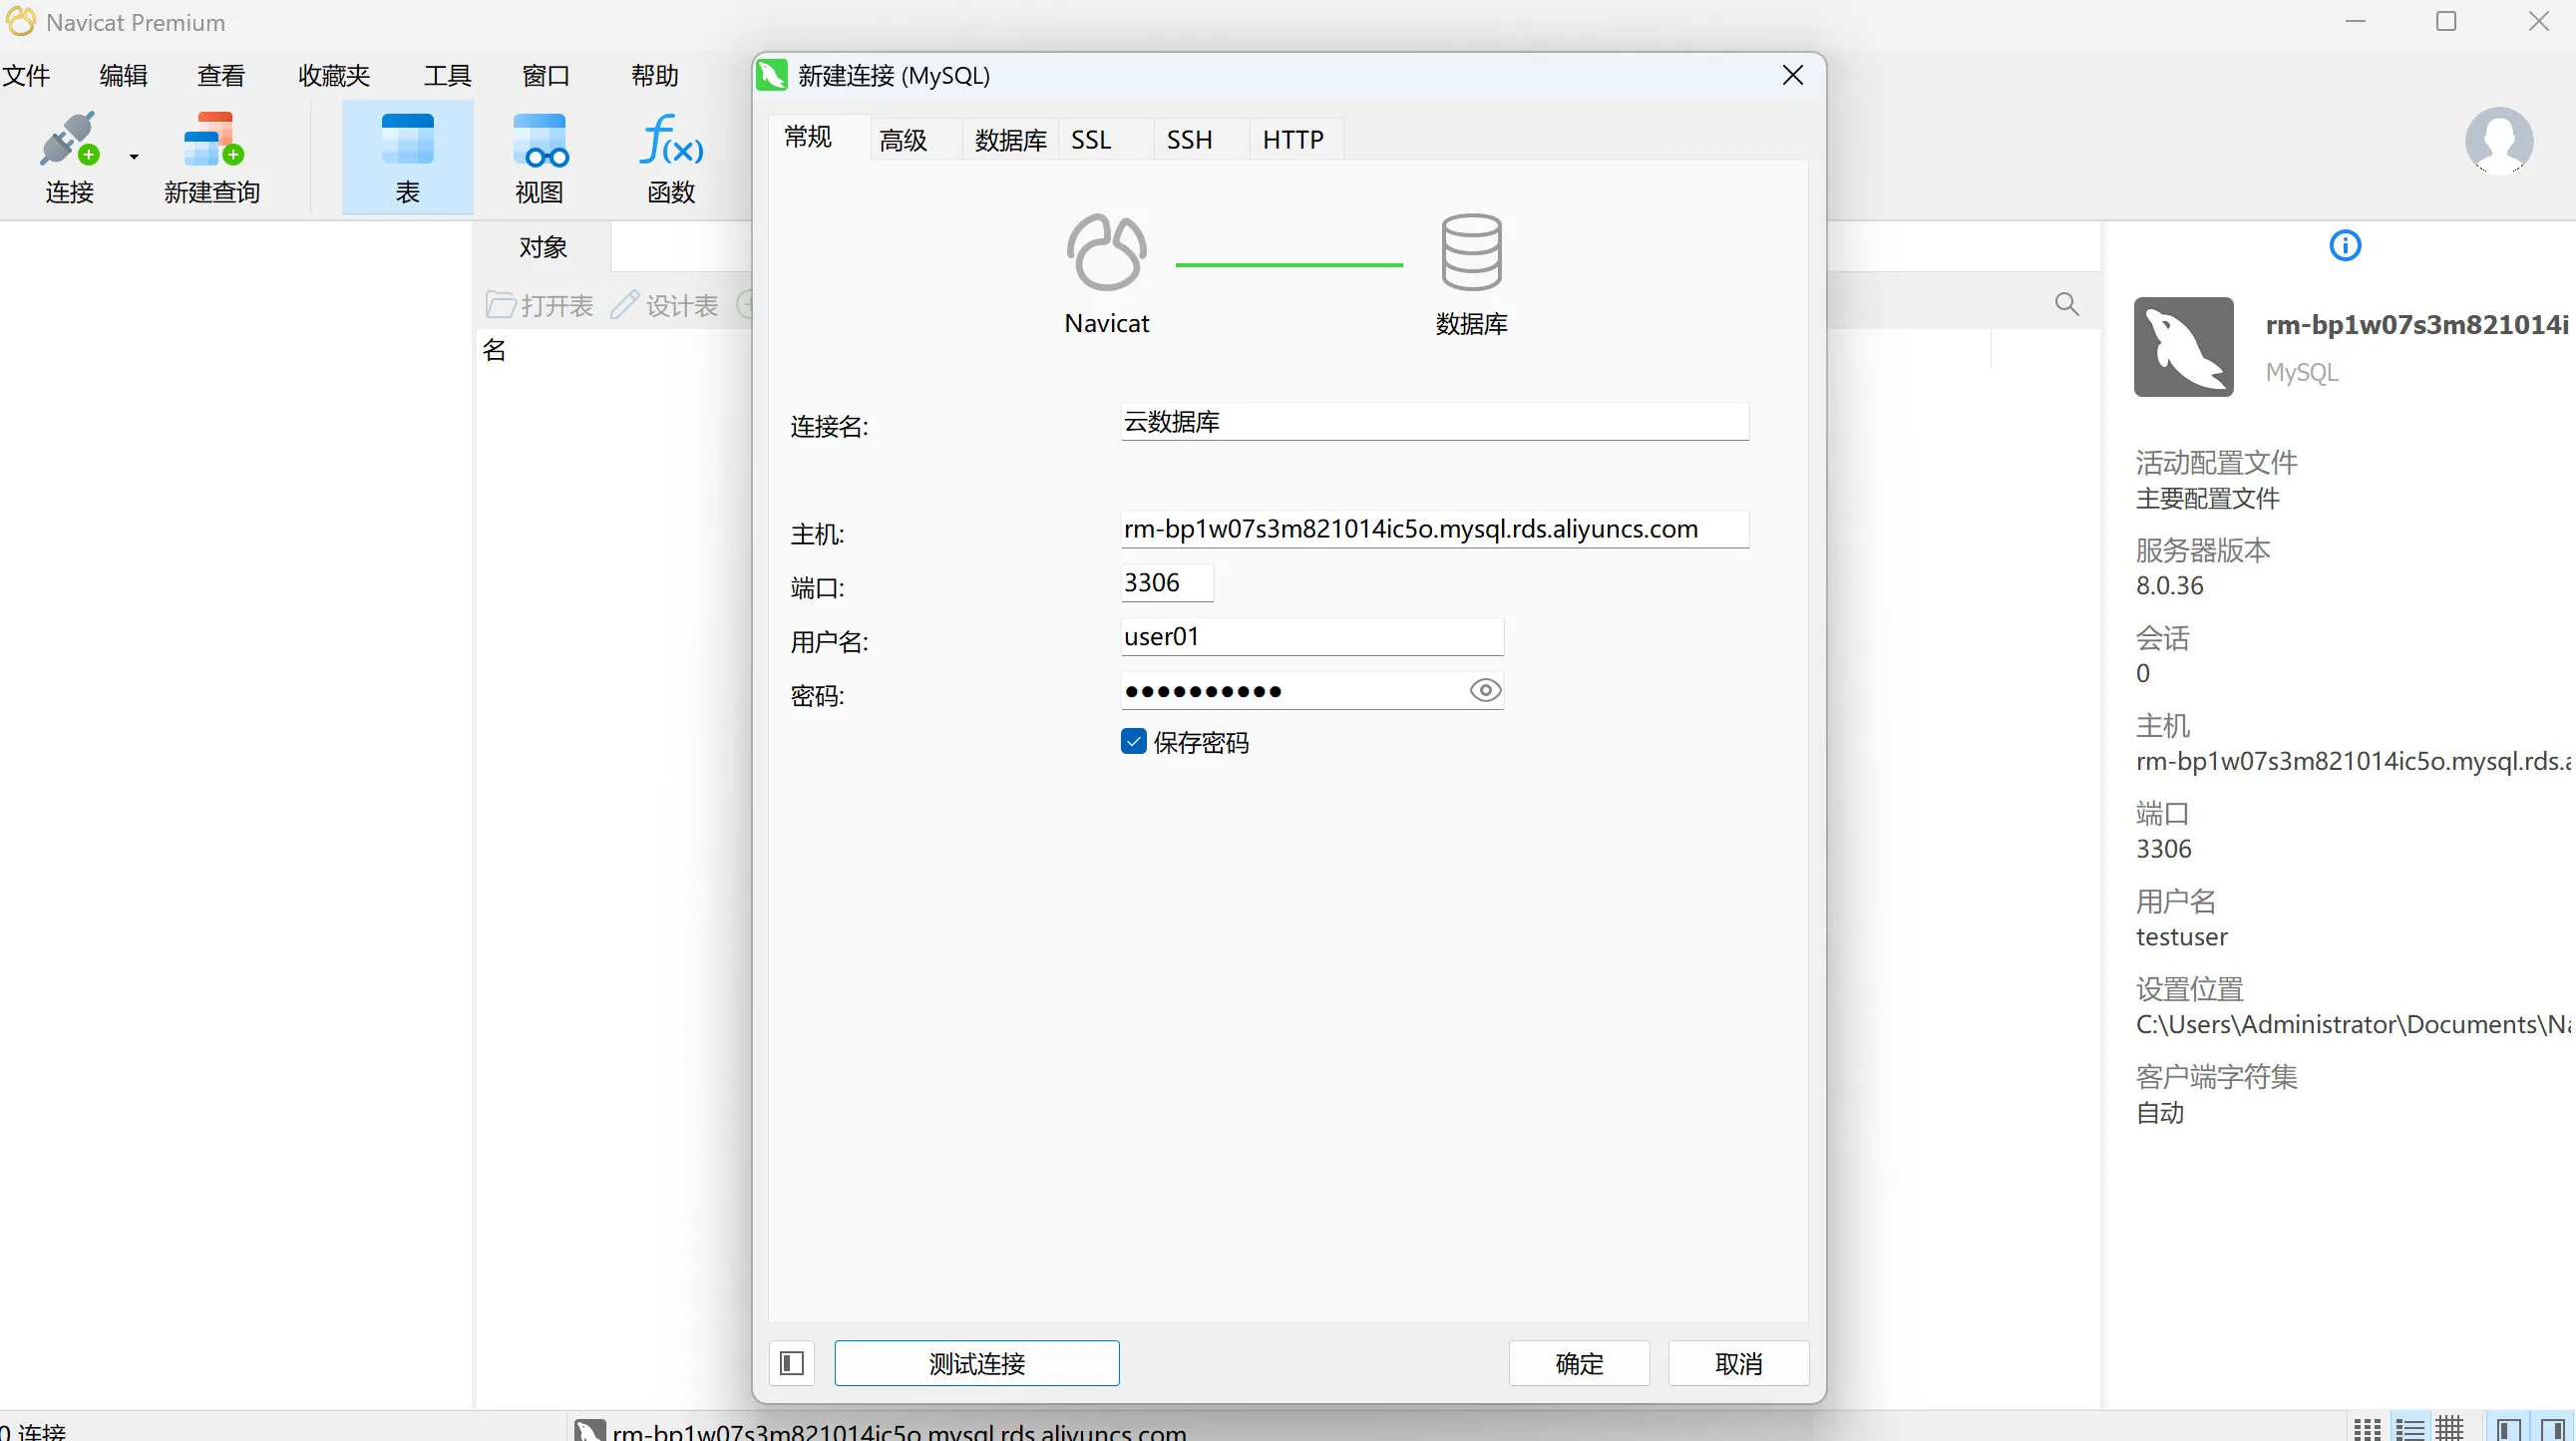Click the Cancel (取消) button
This screenshot has width=2576, height=1441.
[x=1738, y=1363]
